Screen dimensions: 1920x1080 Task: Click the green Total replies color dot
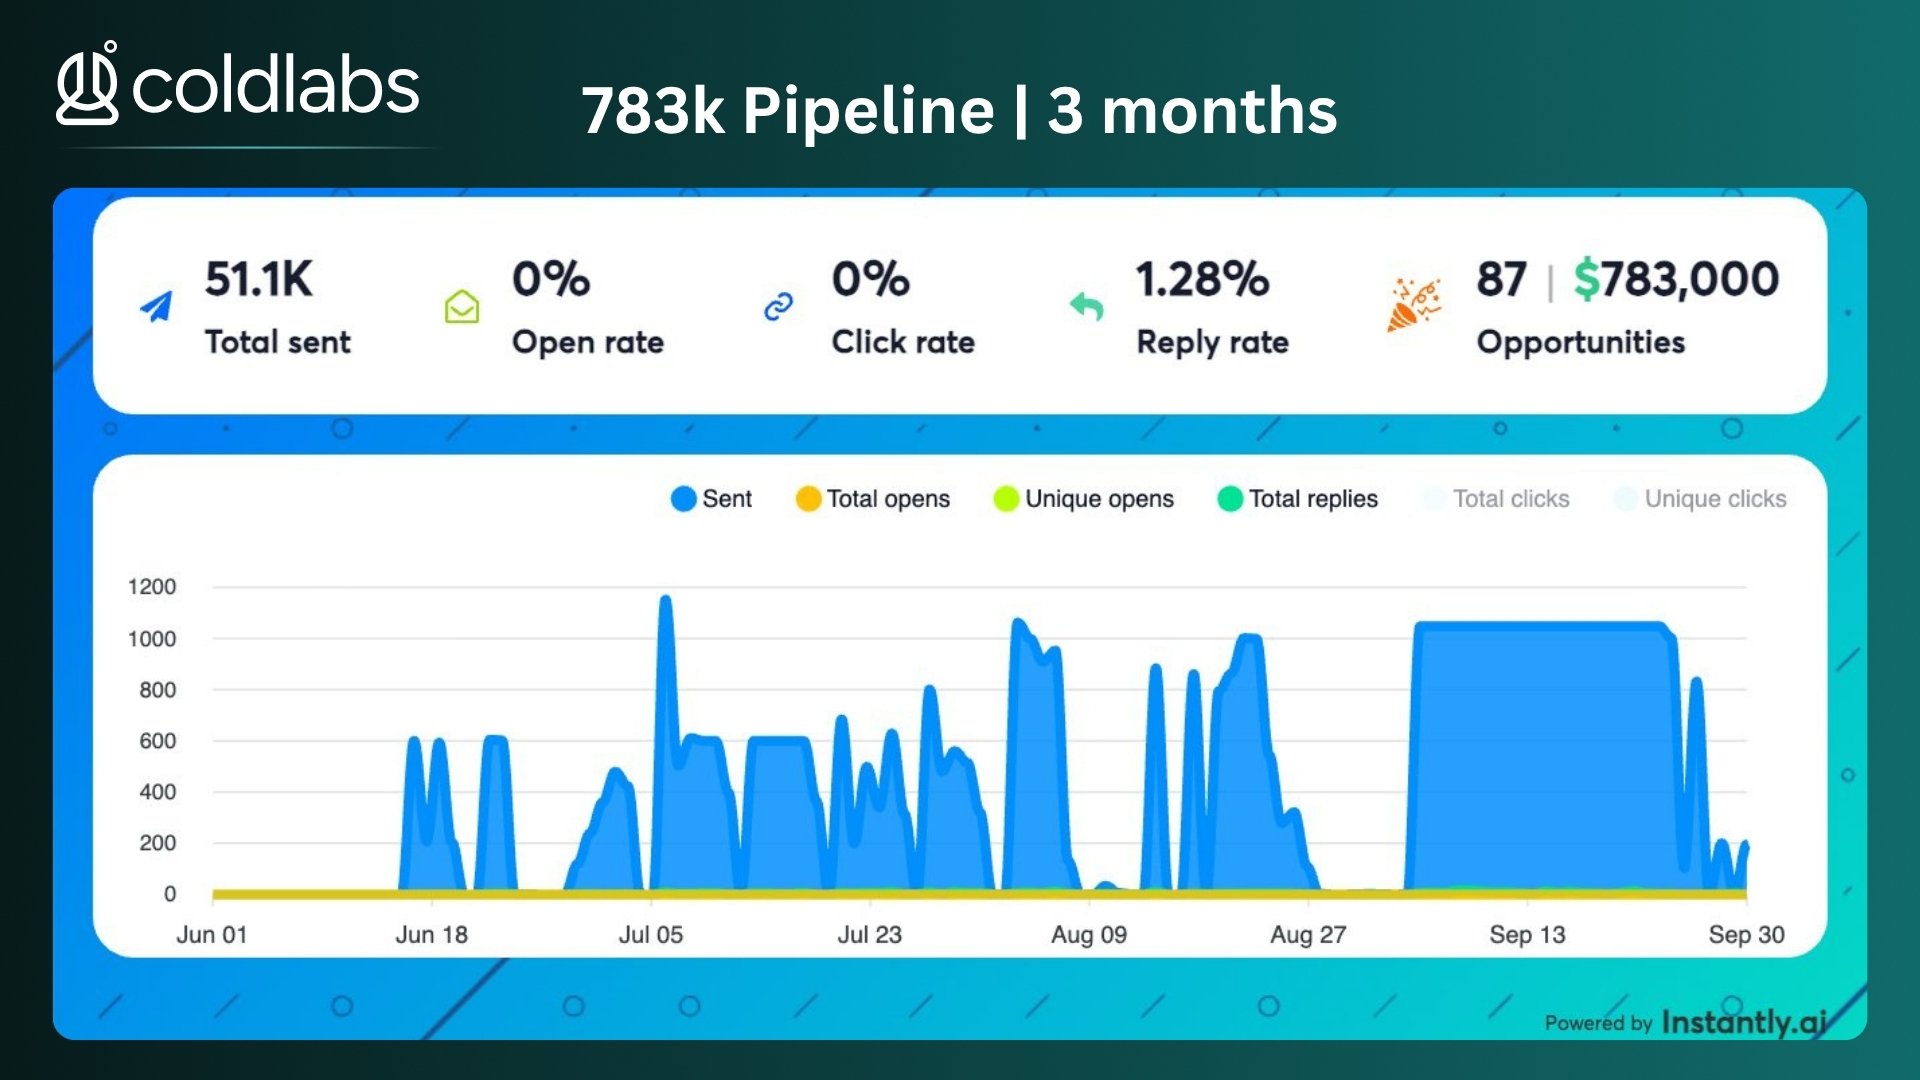[x=1230, y=499]
